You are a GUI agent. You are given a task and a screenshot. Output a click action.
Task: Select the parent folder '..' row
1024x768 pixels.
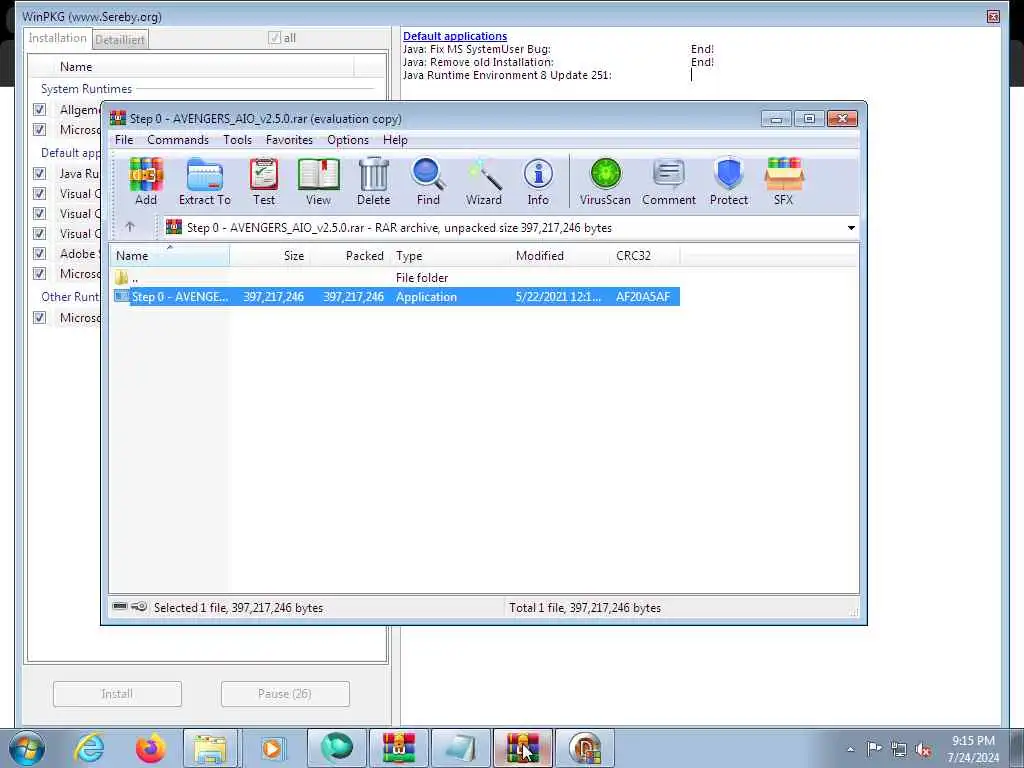[396, 278]
